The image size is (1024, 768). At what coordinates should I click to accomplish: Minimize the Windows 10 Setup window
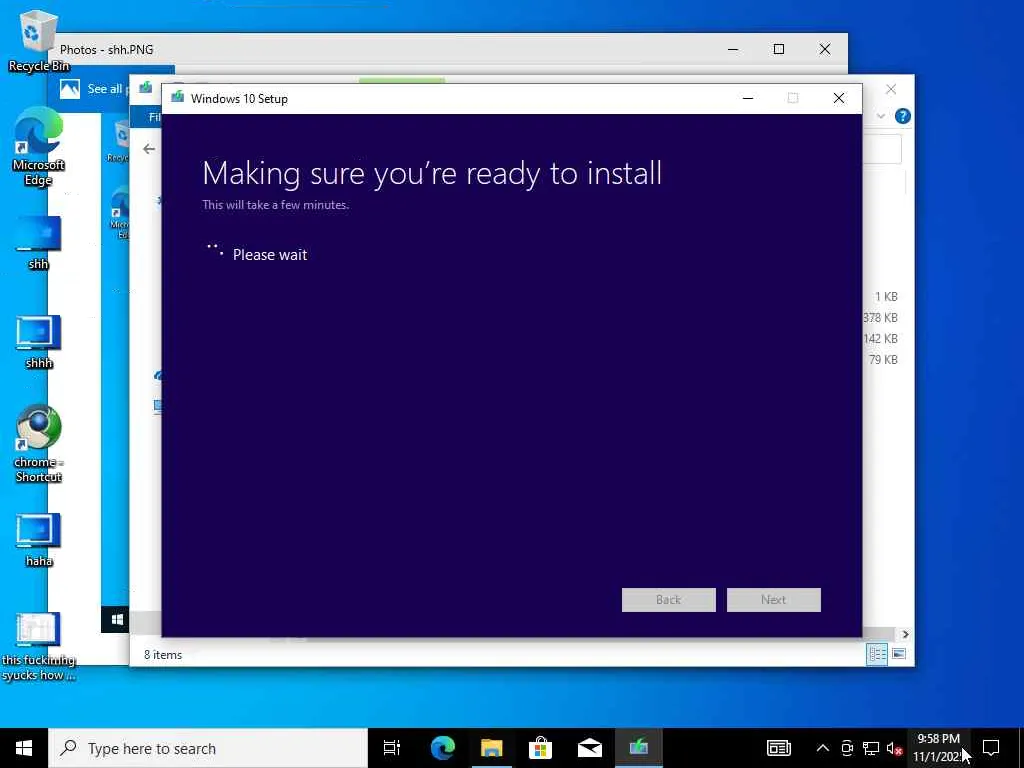(748, 98)
